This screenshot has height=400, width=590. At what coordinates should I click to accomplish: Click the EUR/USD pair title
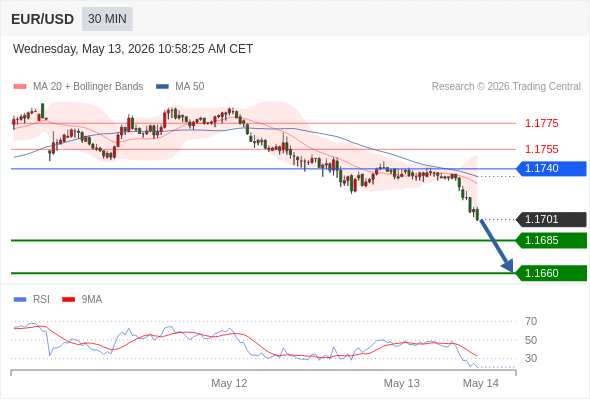[x=43, y=19]
